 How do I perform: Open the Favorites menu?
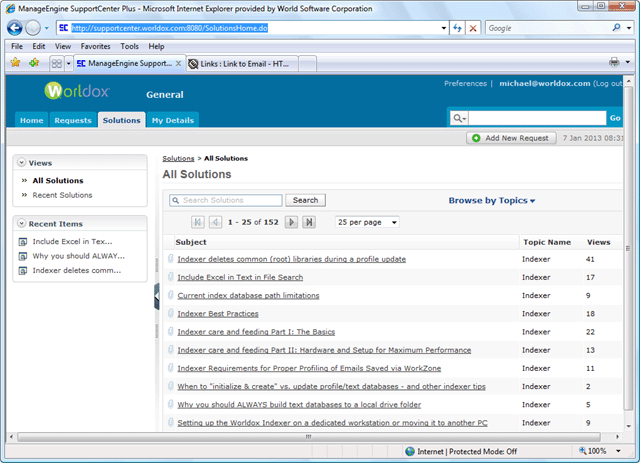coord(96,46)
